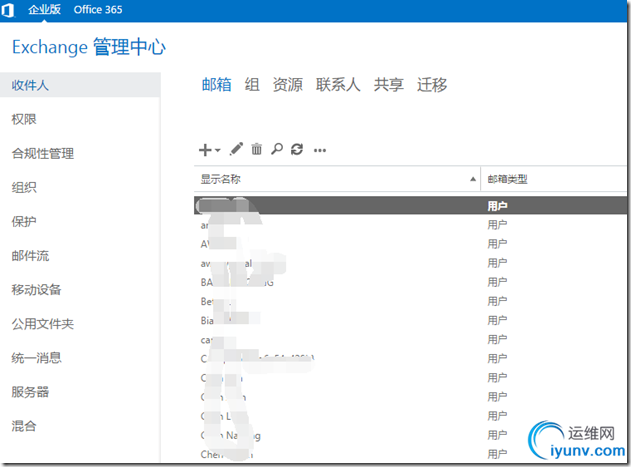This screenshot has width=631, height=467.
Task: Open Office 365 in the top bar
Action: click(98, 10)
